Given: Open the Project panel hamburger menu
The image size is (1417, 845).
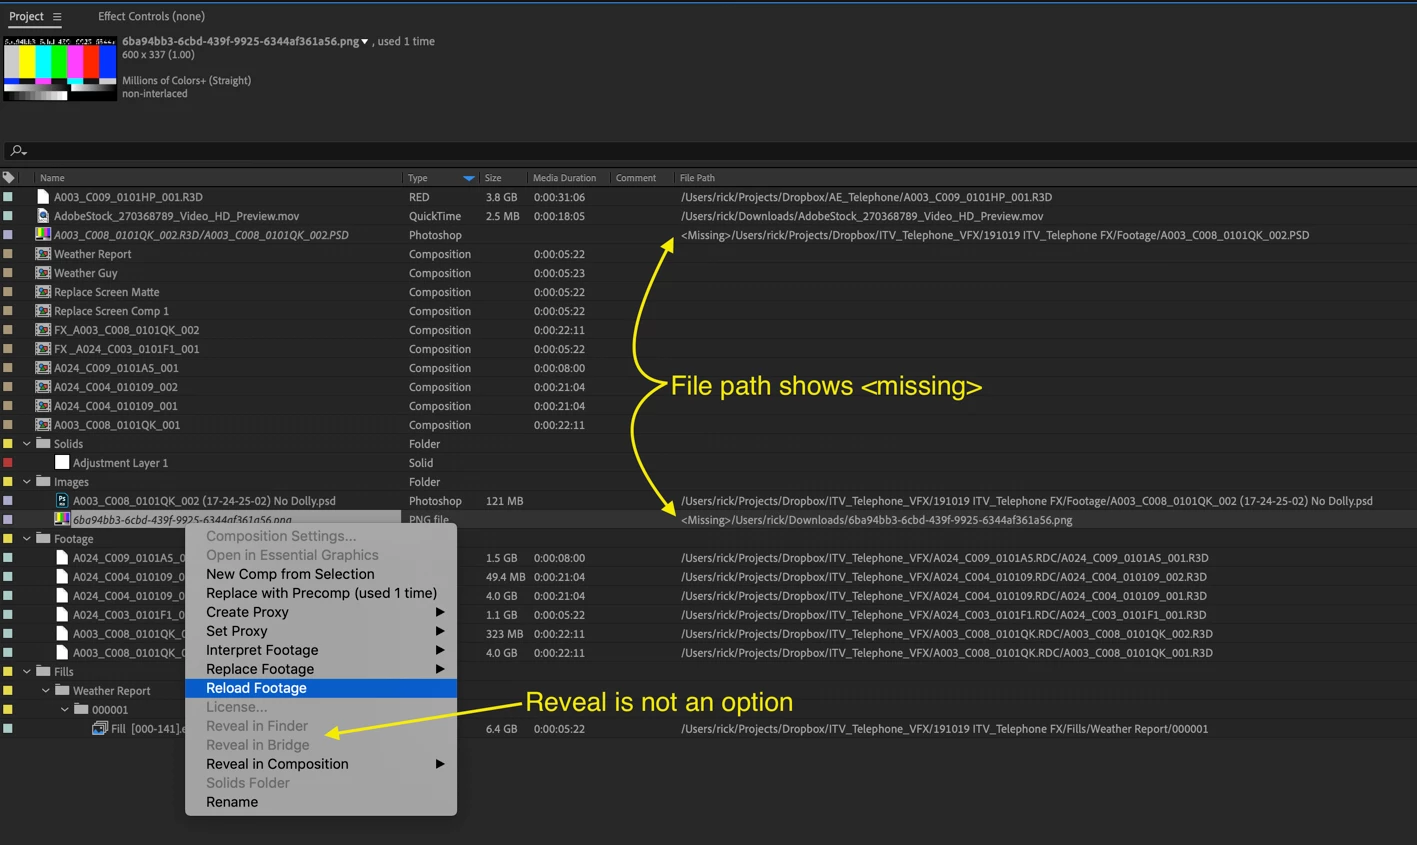Looking at the screenshot, I should pos(57,17).
